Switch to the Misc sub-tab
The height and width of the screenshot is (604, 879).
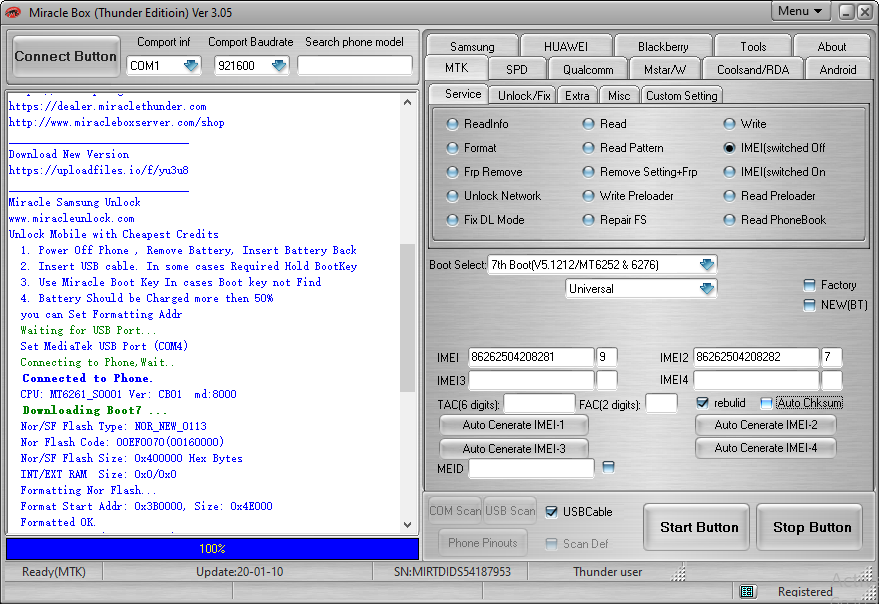619,96
